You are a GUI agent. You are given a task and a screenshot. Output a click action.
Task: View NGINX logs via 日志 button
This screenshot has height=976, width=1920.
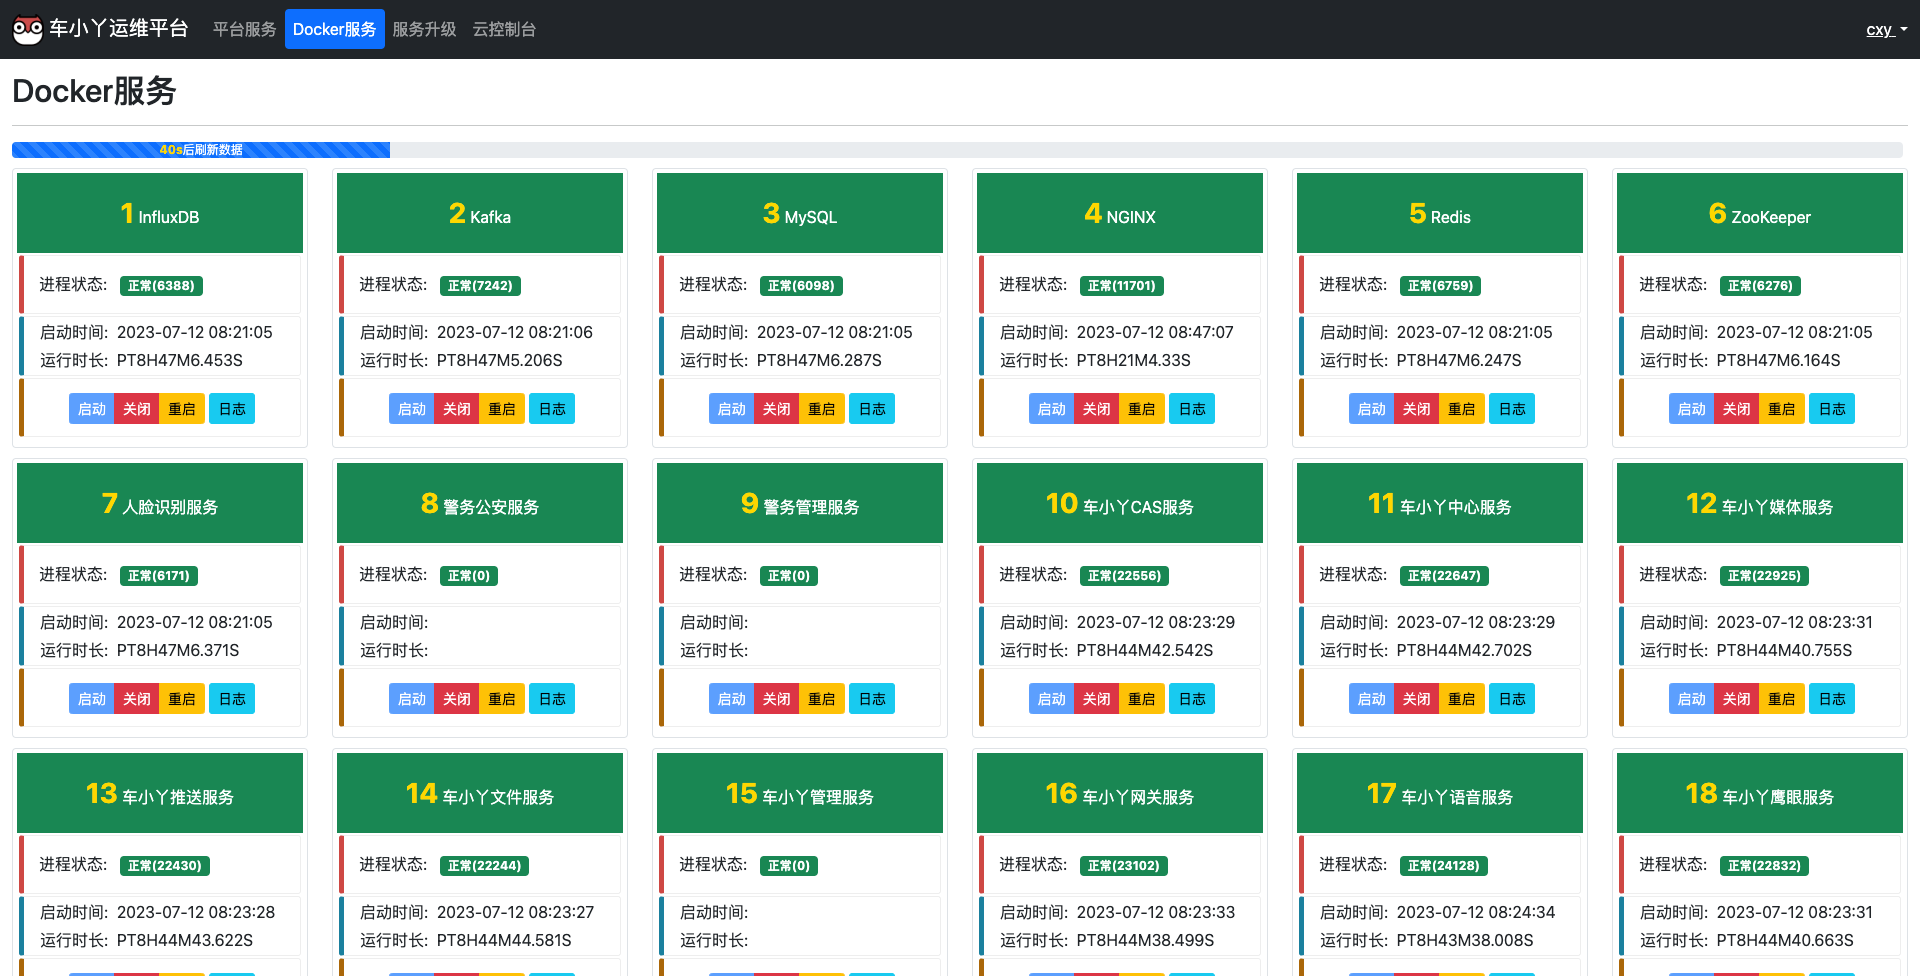coord(1191,409)
